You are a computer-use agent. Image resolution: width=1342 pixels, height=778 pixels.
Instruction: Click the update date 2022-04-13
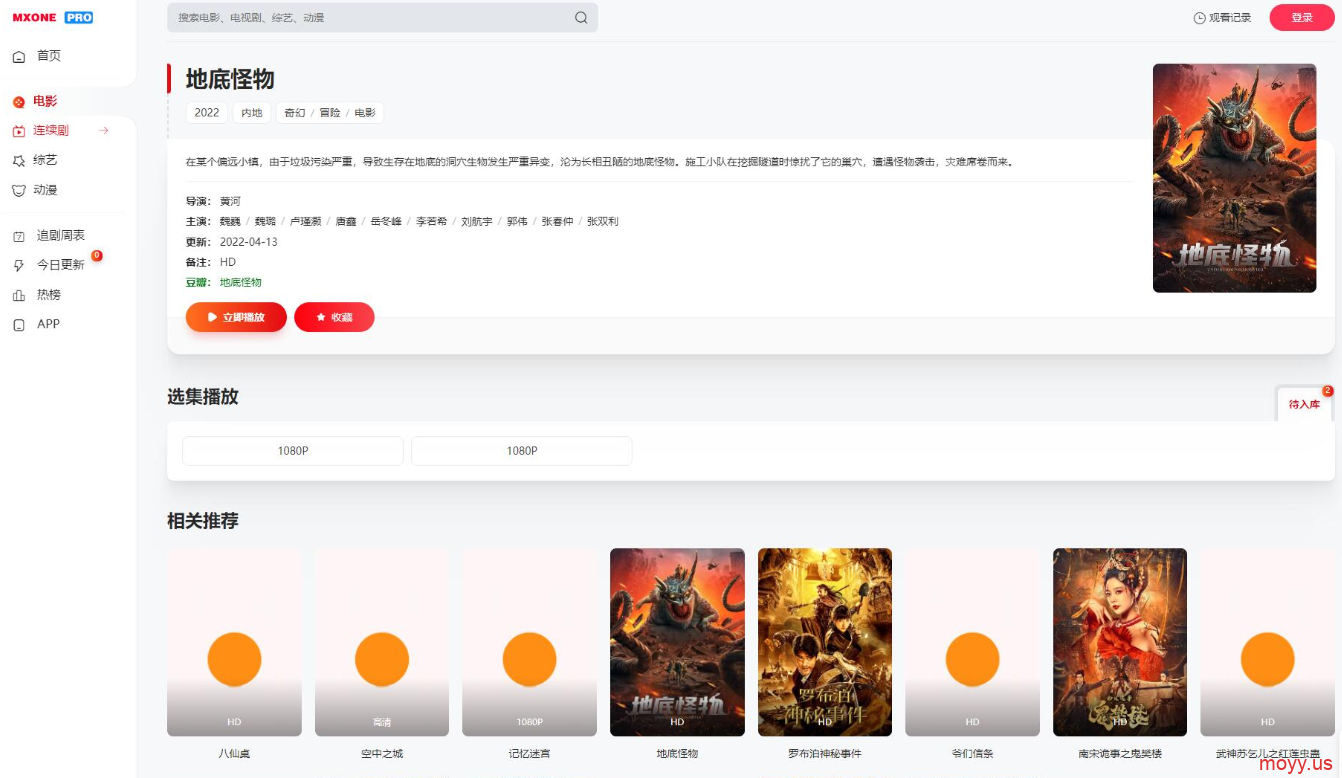tap(249, 242)
